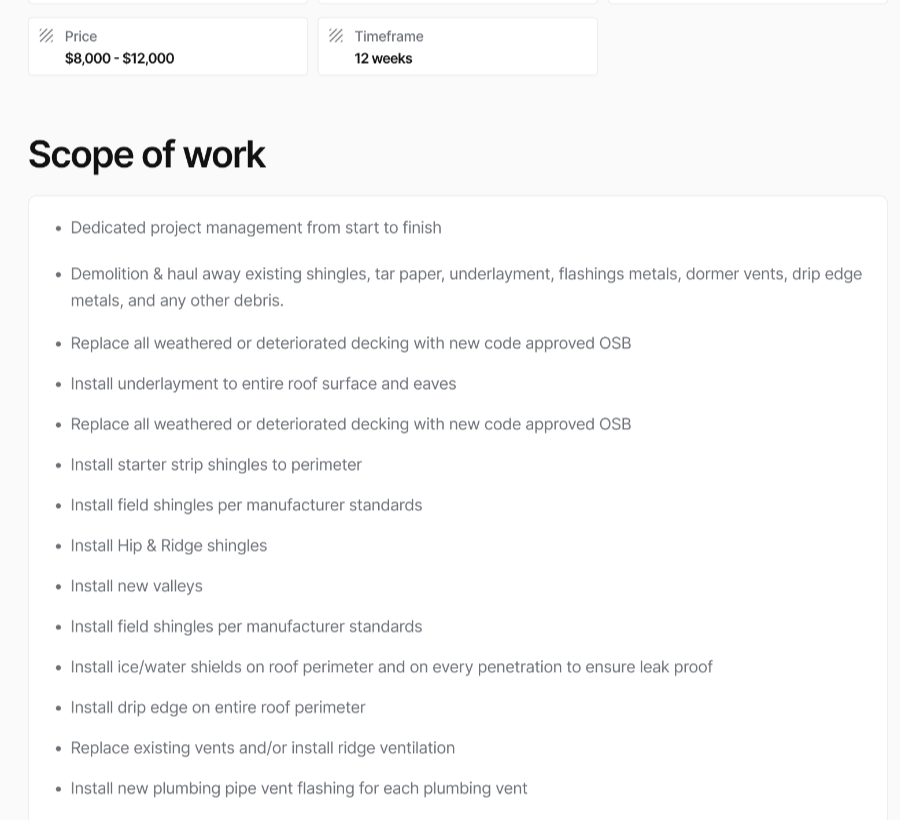Click the striped icon beside Timeframe
The width and height of the screenshot is (900, 820).
(x=336, y=36)
